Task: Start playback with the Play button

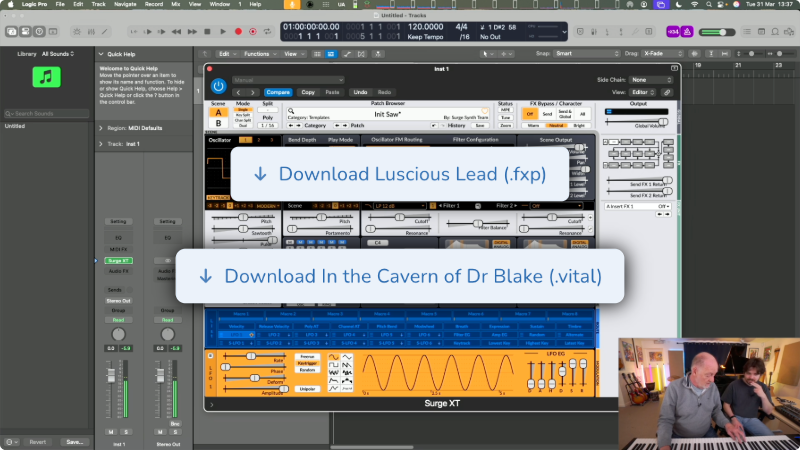Action: click(222, 32)
